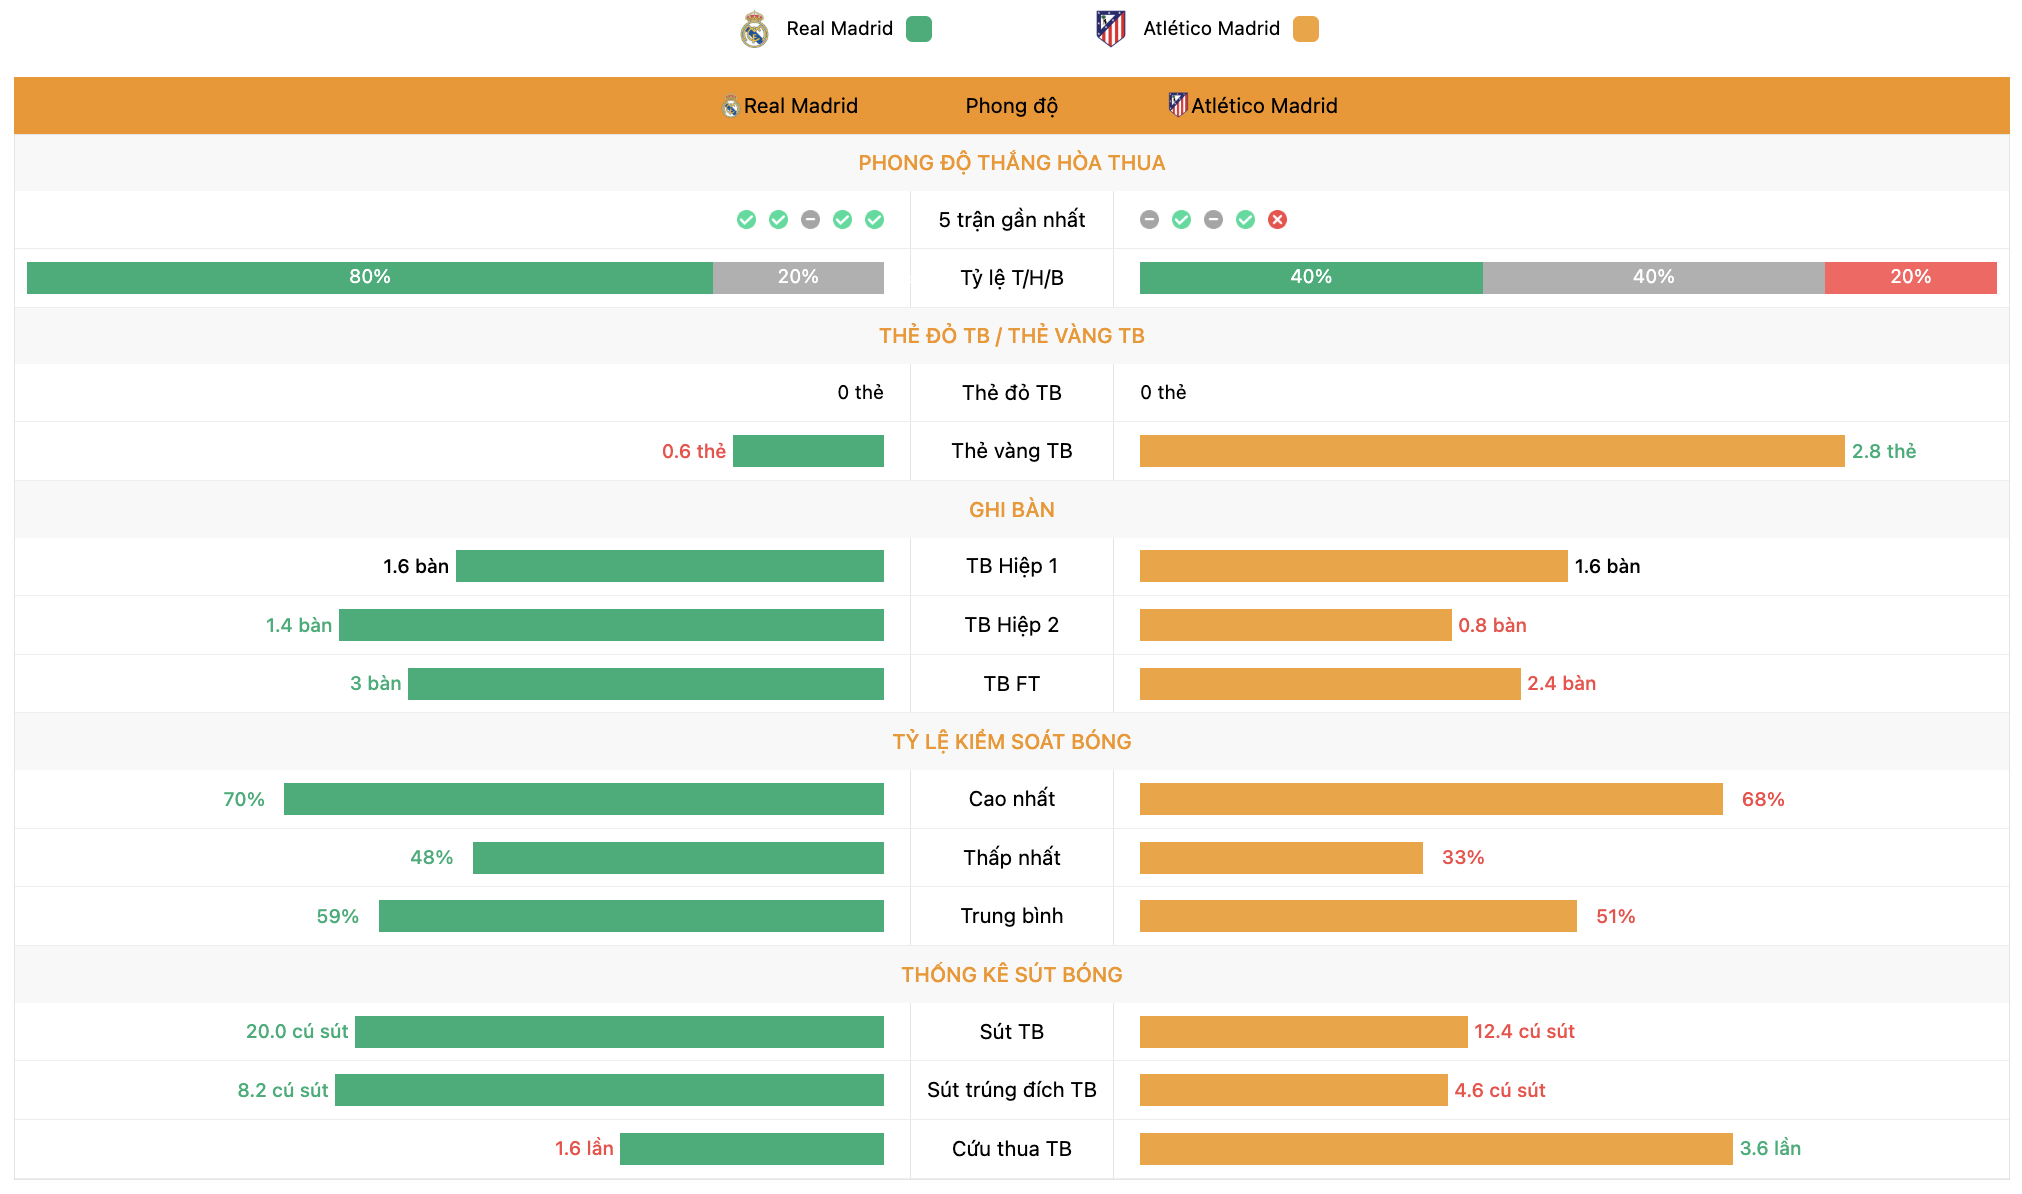Click Real Madrid's fifth recent-match win icon

(874, 220)
